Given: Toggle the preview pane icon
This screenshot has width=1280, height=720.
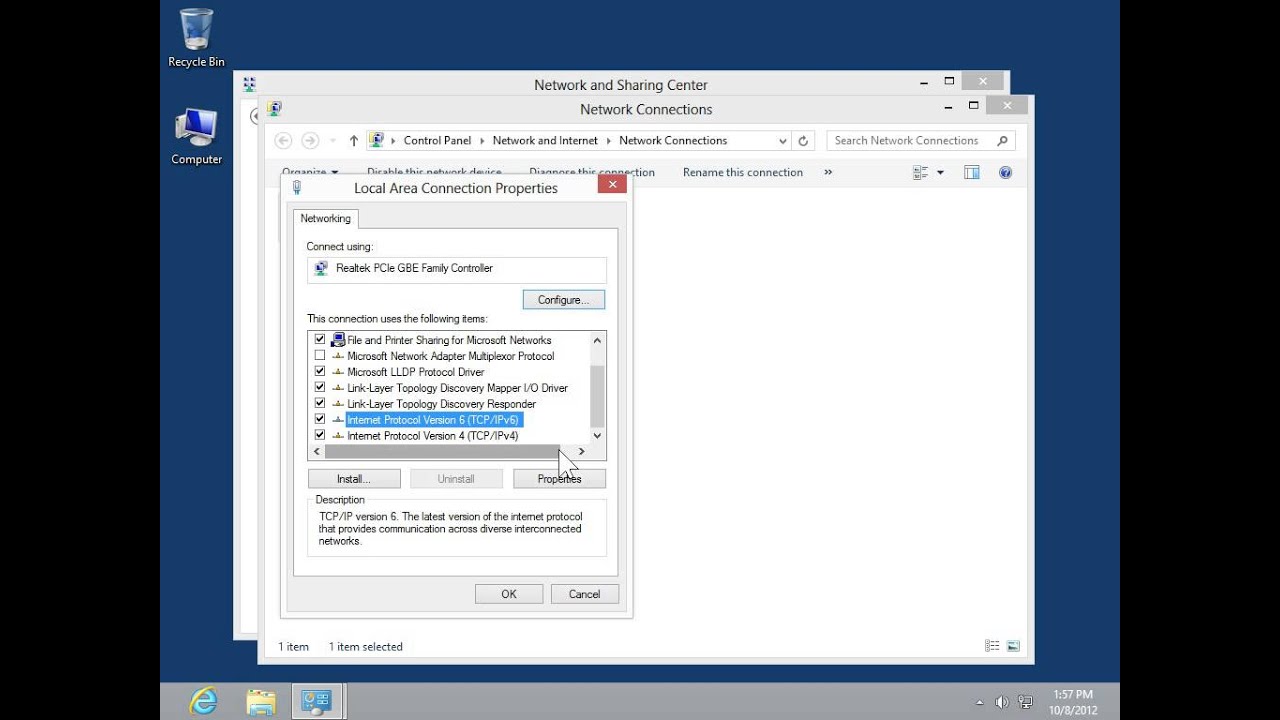Looking at the screenshot, I should point(971,173).
